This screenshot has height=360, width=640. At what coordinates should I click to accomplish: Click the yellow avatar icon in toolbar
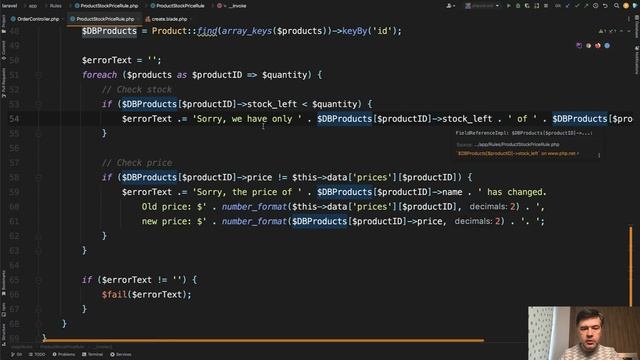pos(626,6)
